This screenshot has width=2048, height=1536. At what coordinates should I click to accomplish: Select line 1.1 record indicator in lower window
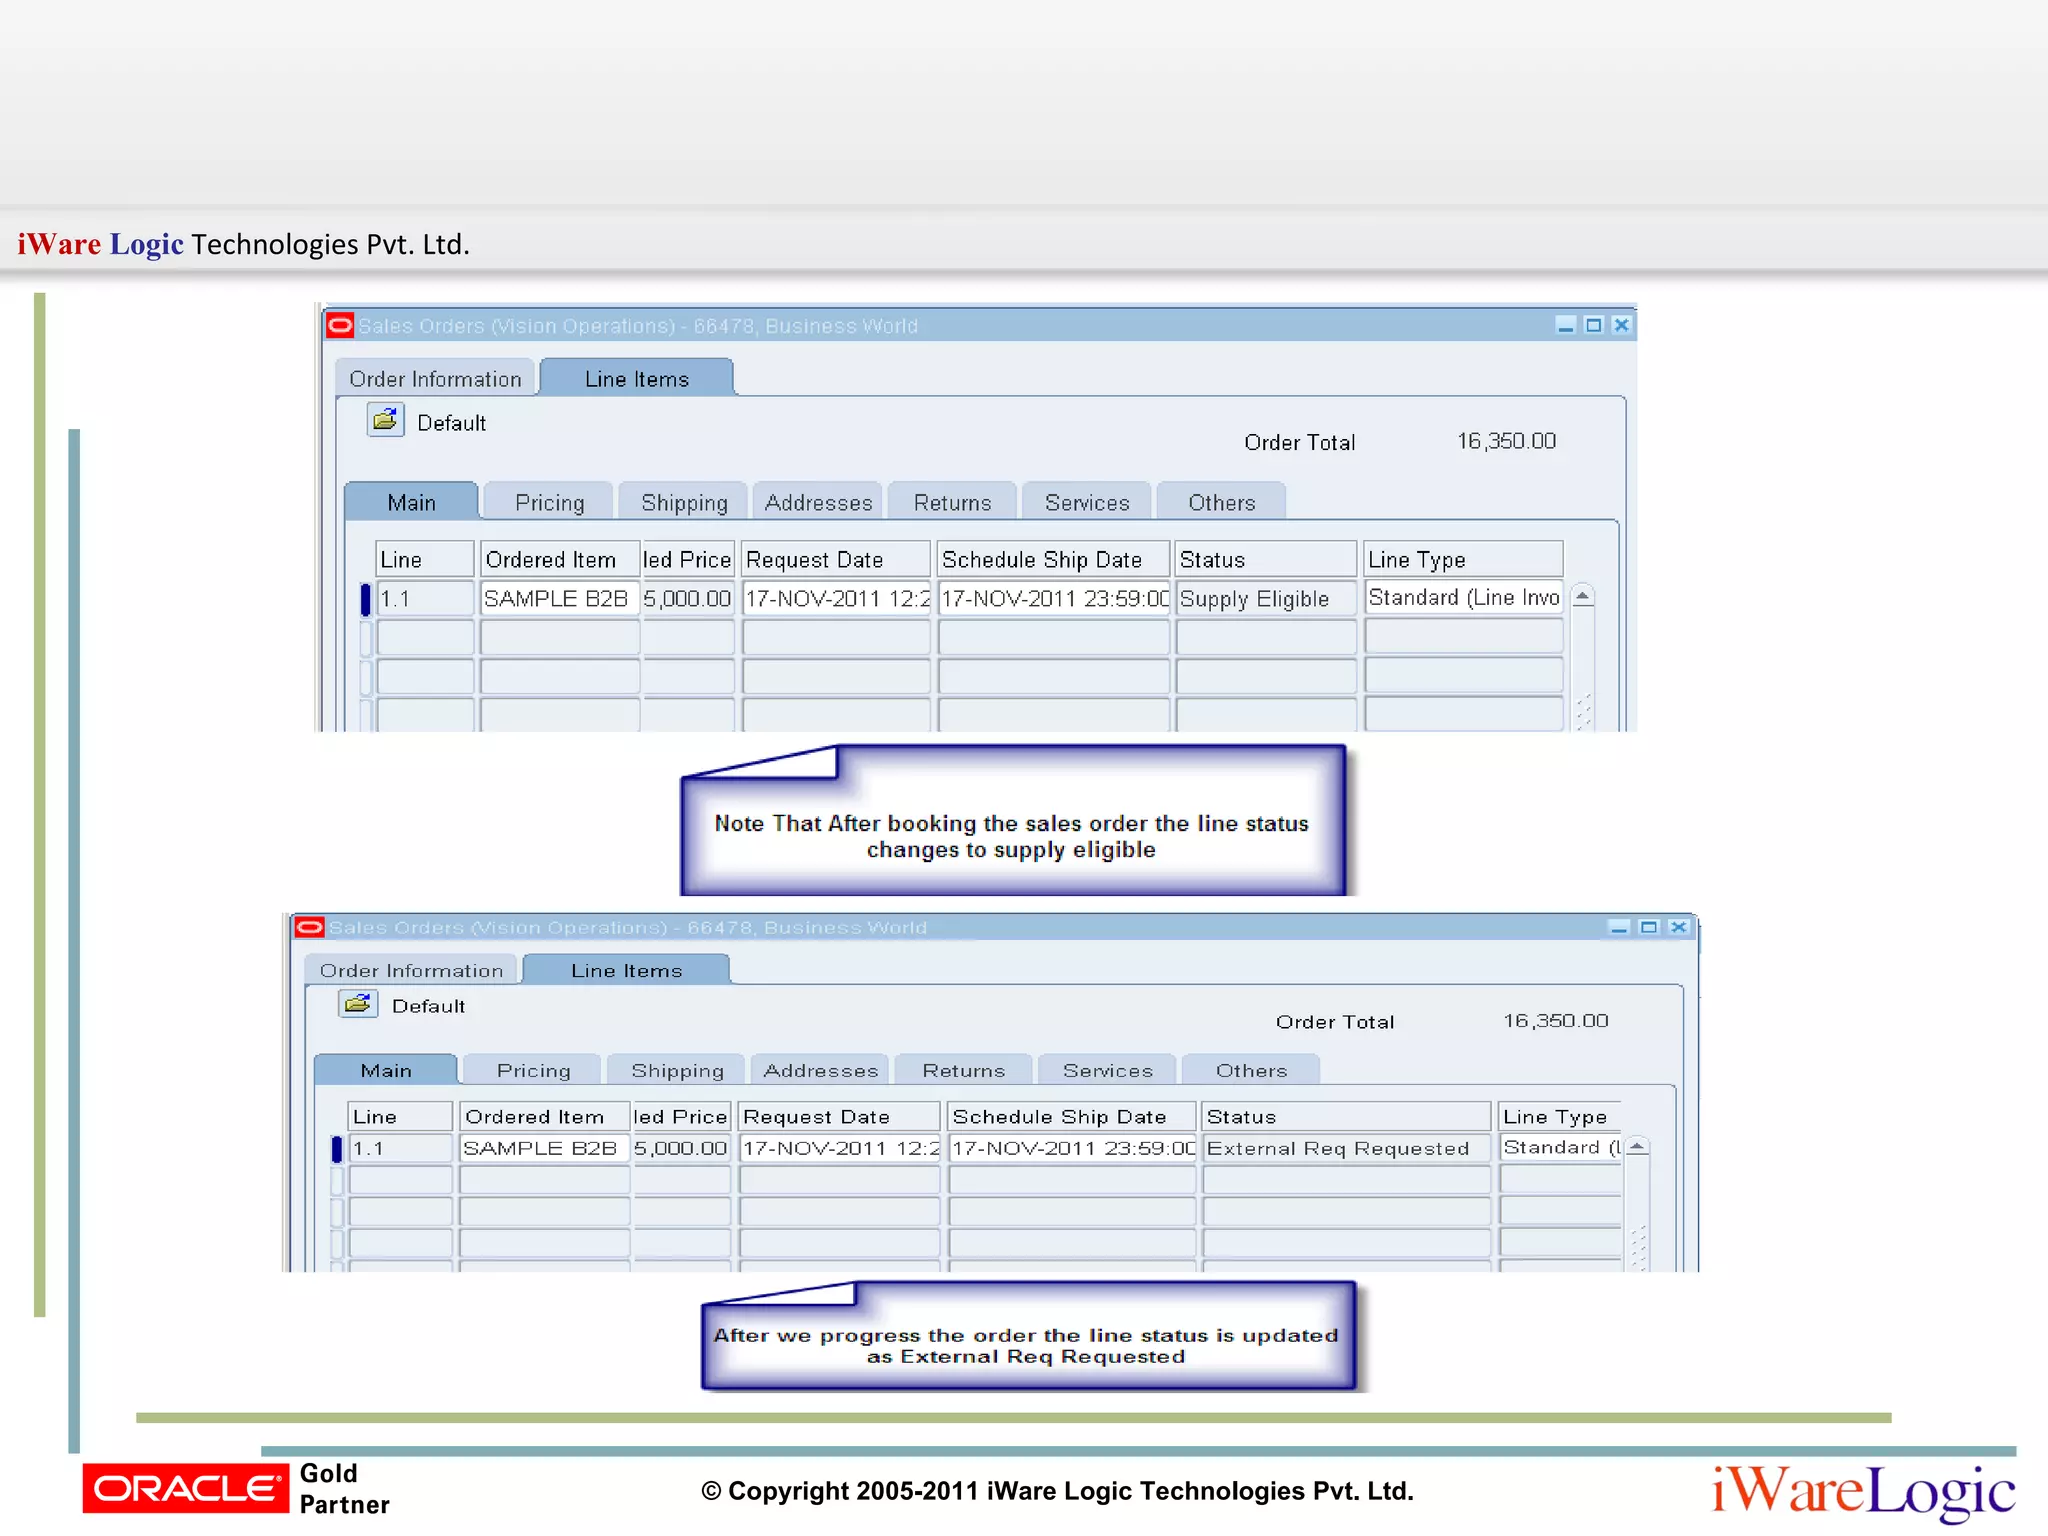click(x=337, y=1149)
